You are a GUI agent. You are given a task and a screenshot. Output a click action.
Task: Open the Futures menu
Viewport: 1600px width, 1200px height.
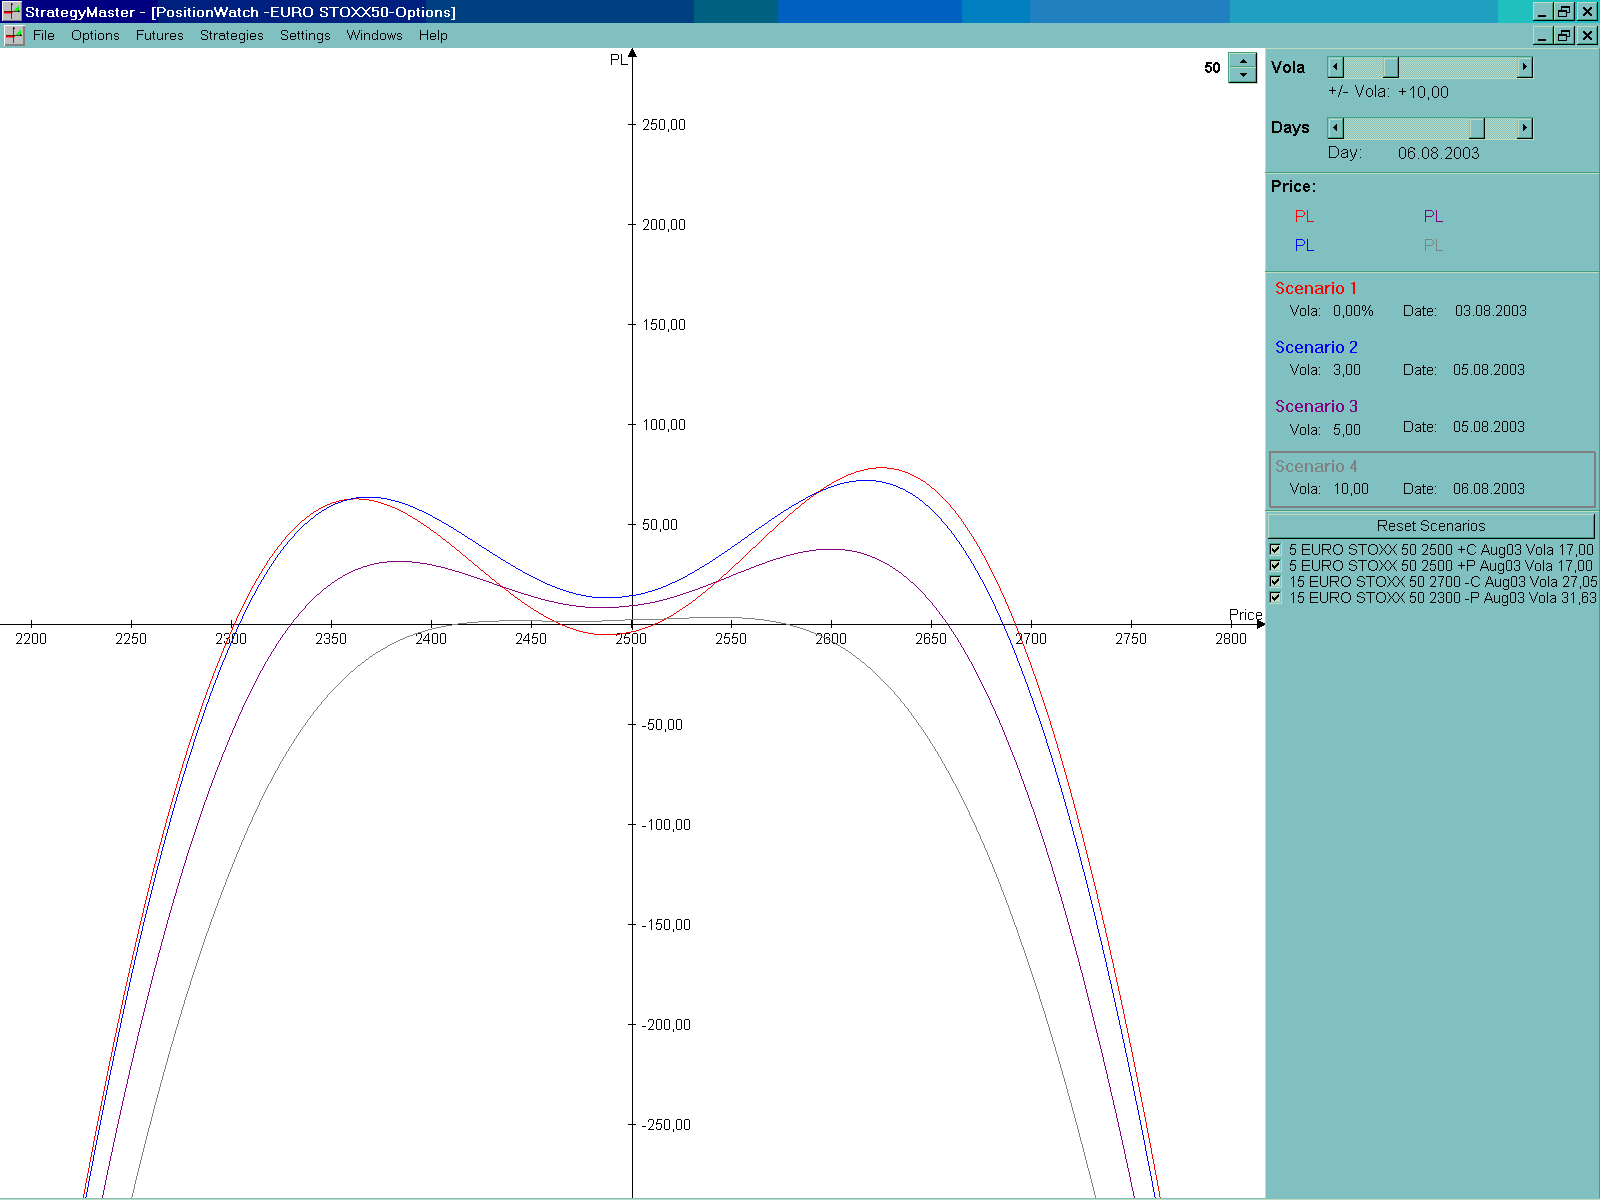(159, 36)
